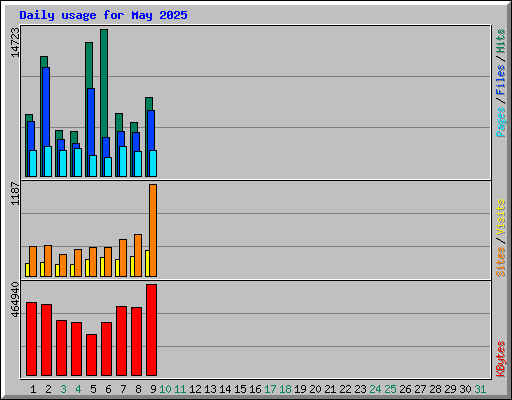The width and height of the screenshot is (512, 400).
Task: Click the KBytes legend label
Action: pyautogui.click(x=501, y=359)
